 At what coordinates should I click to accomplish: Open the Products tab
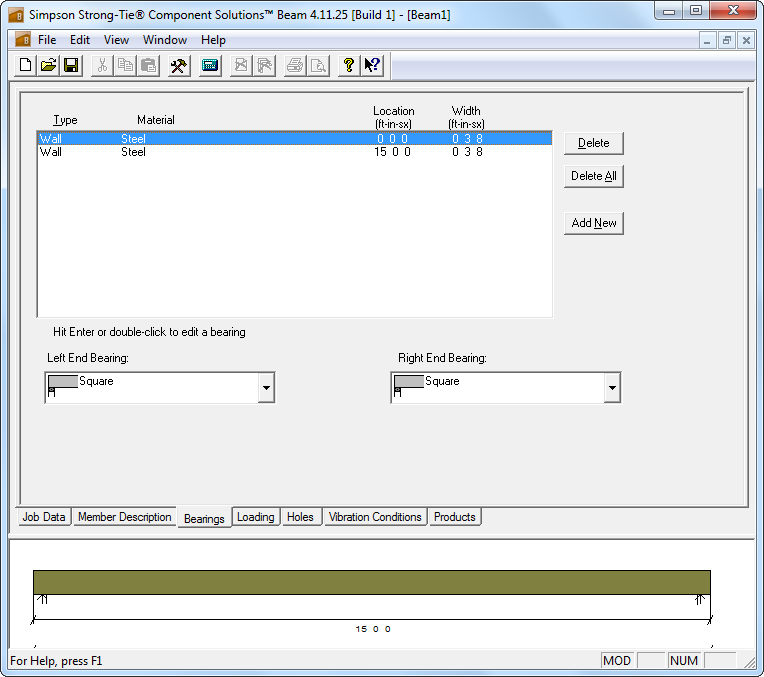point(455,517)
